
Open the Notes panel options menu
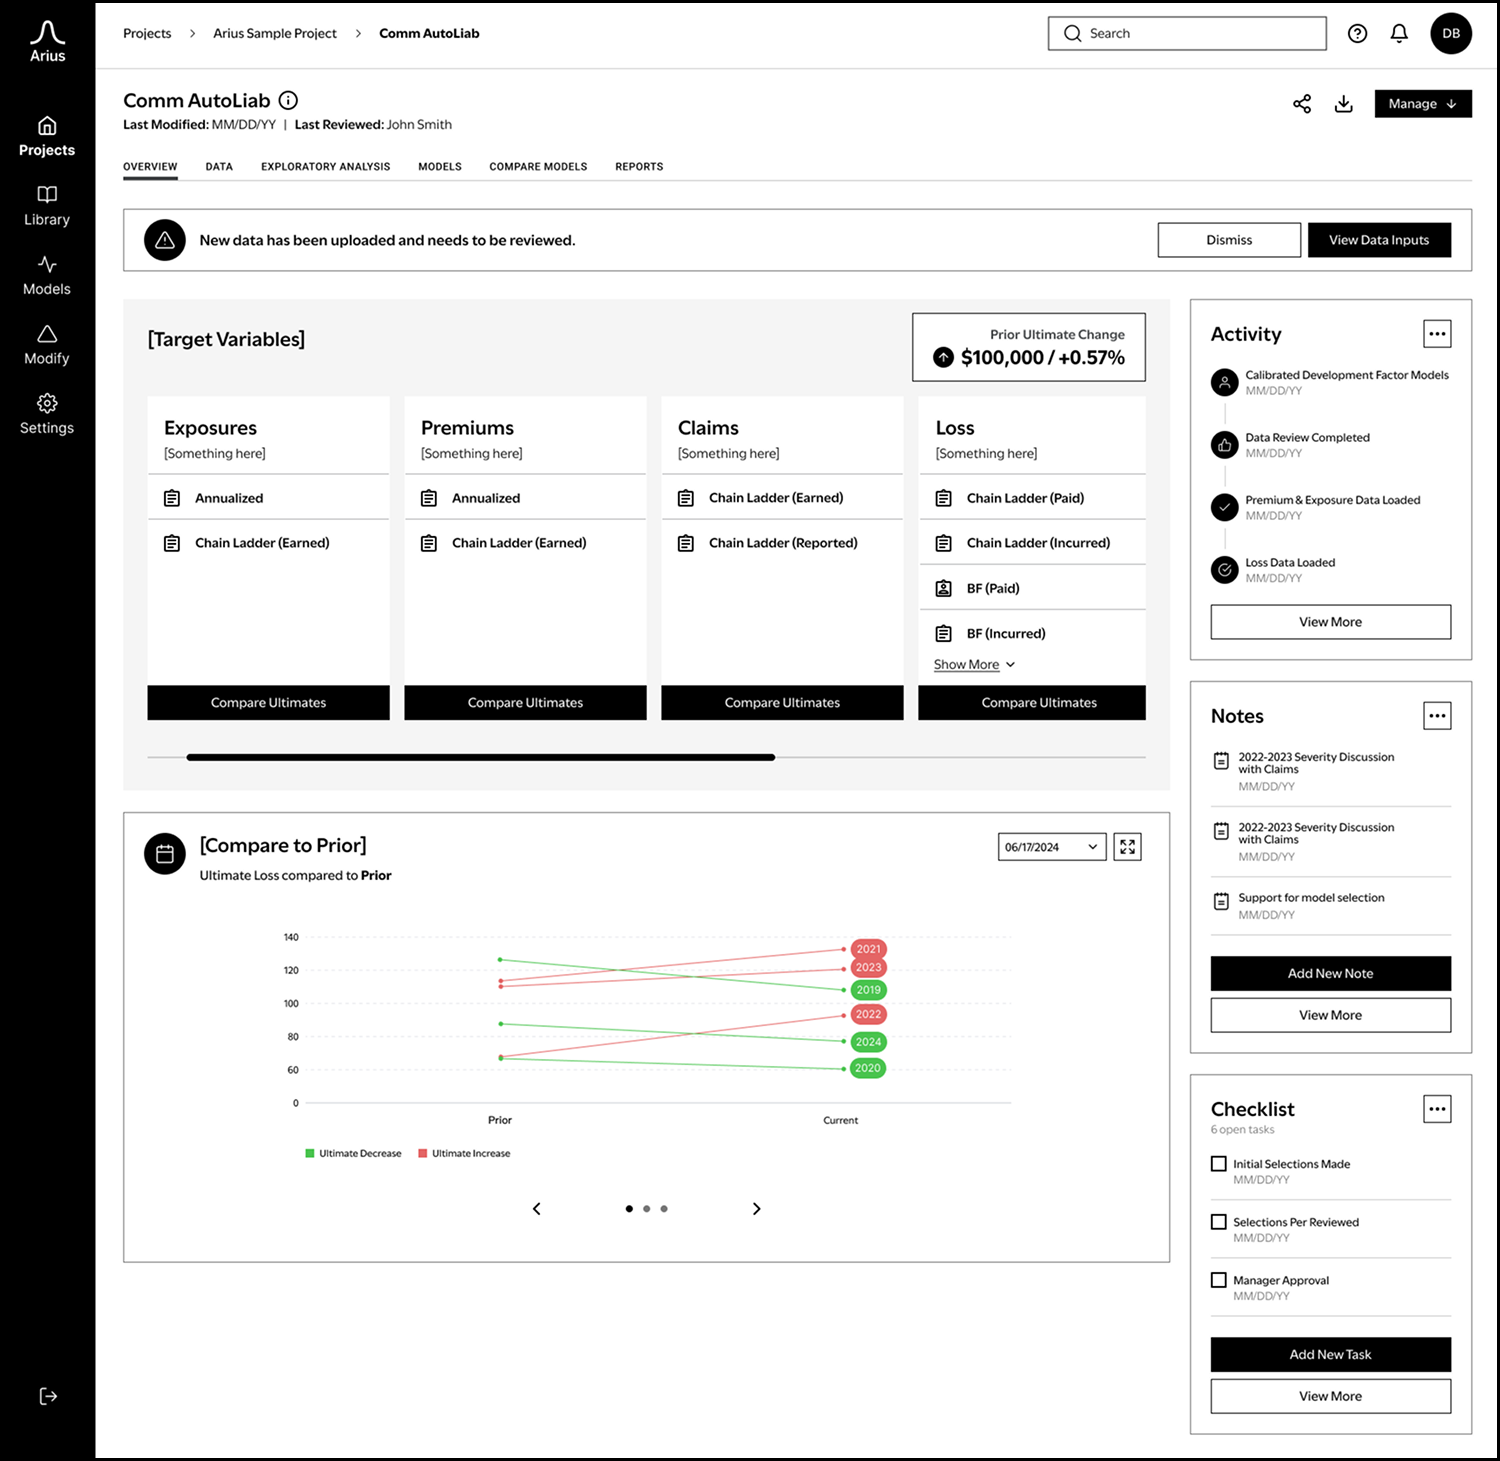[1437, 716]
